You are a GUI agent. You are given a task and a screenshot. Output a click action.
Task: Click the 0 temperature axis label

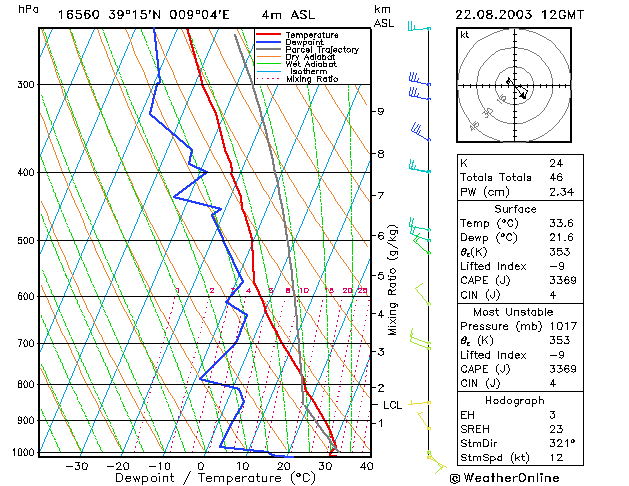(201, 466)
